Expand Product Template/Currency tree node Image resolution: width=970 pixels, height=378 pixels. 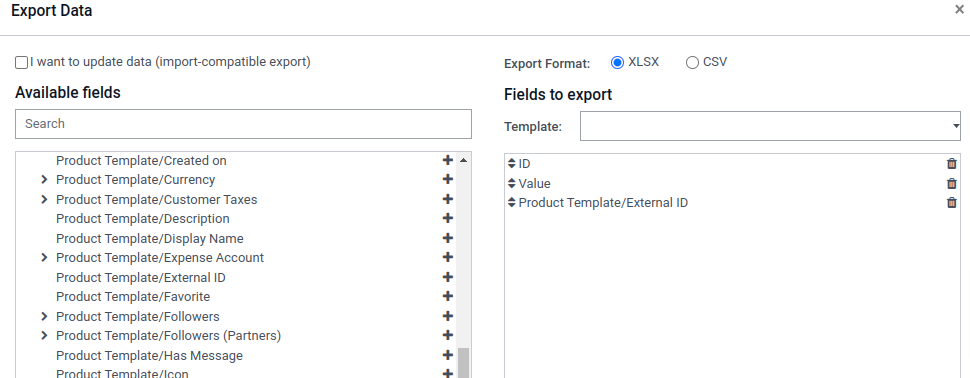pos(44,179)
